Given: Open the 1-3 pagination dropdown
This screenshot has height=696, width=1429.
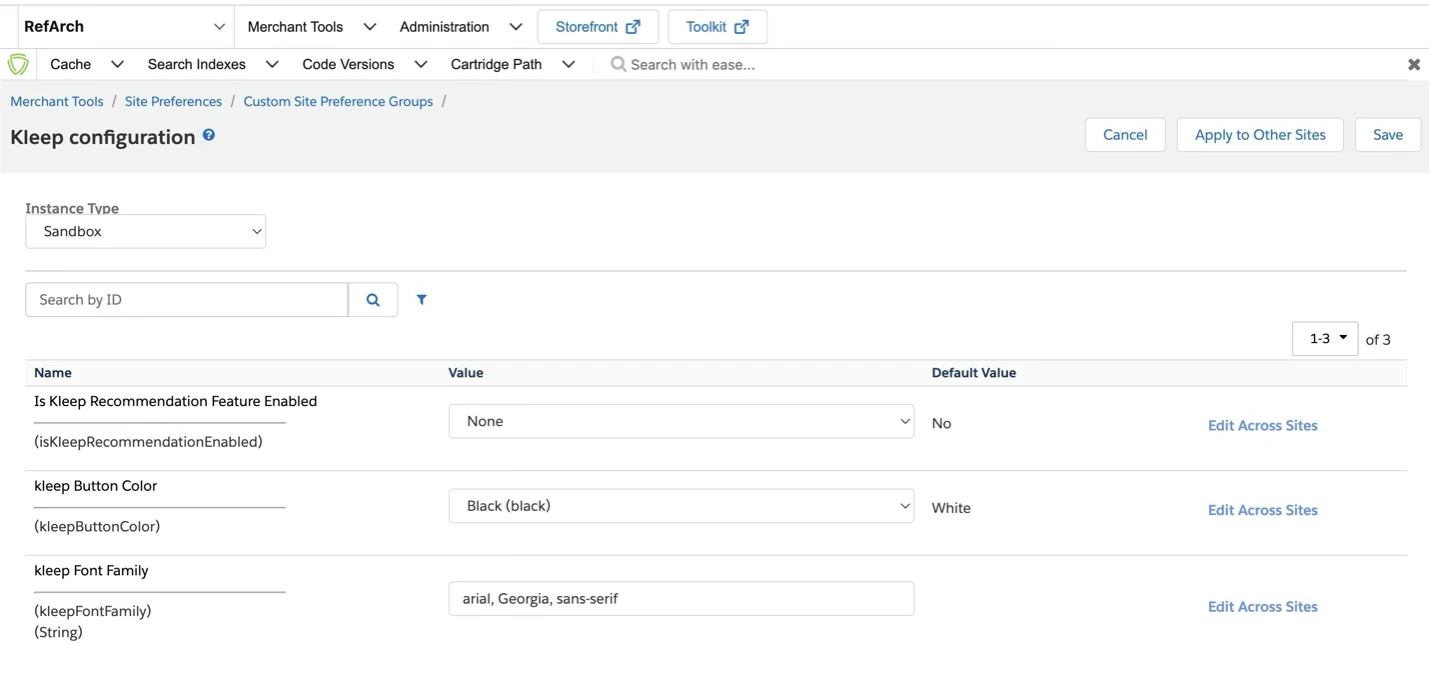Looking at the screenshot, I should (1325, 339).
